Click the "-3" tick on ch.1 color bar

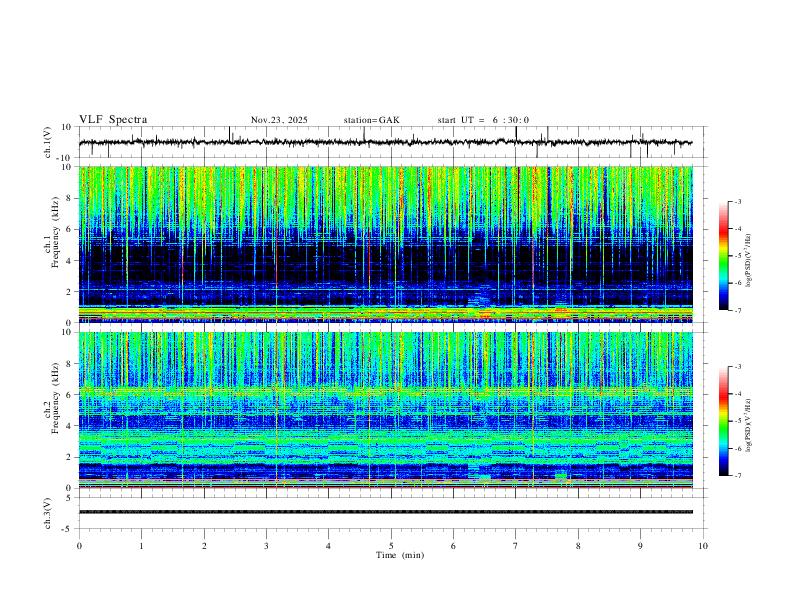pos(737,201)
